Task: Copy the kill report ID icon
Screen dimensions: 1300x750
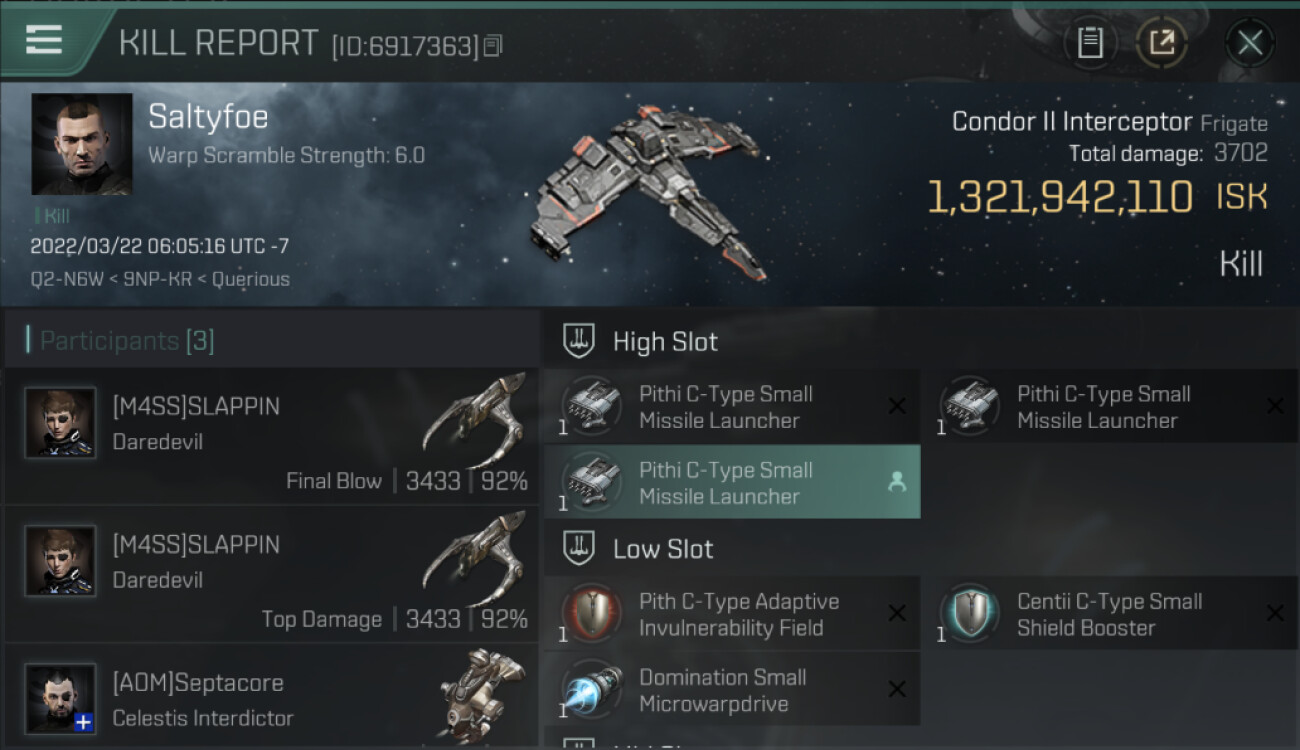Action: point(493,46)
